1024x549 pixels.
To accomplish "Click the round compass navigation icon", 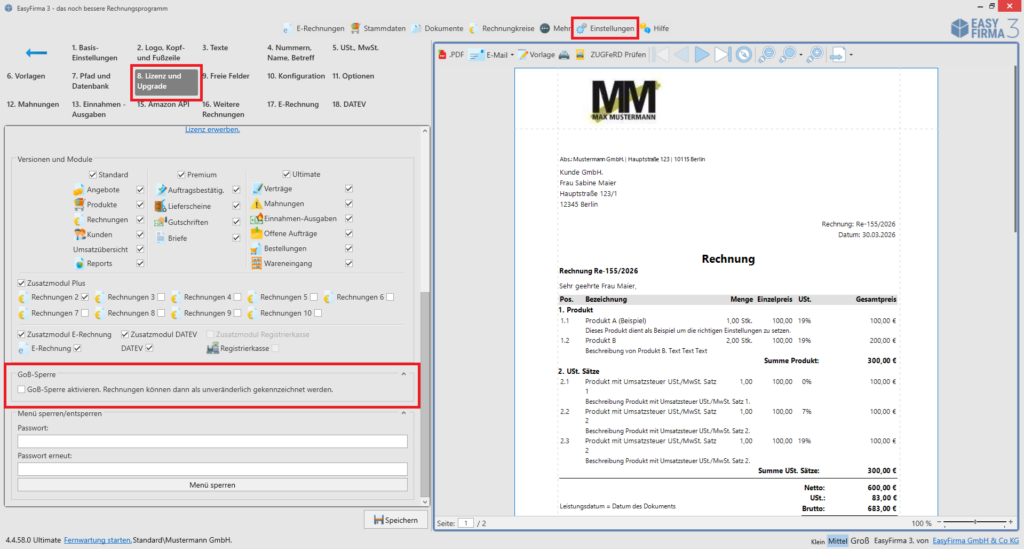I will (743, 55).
